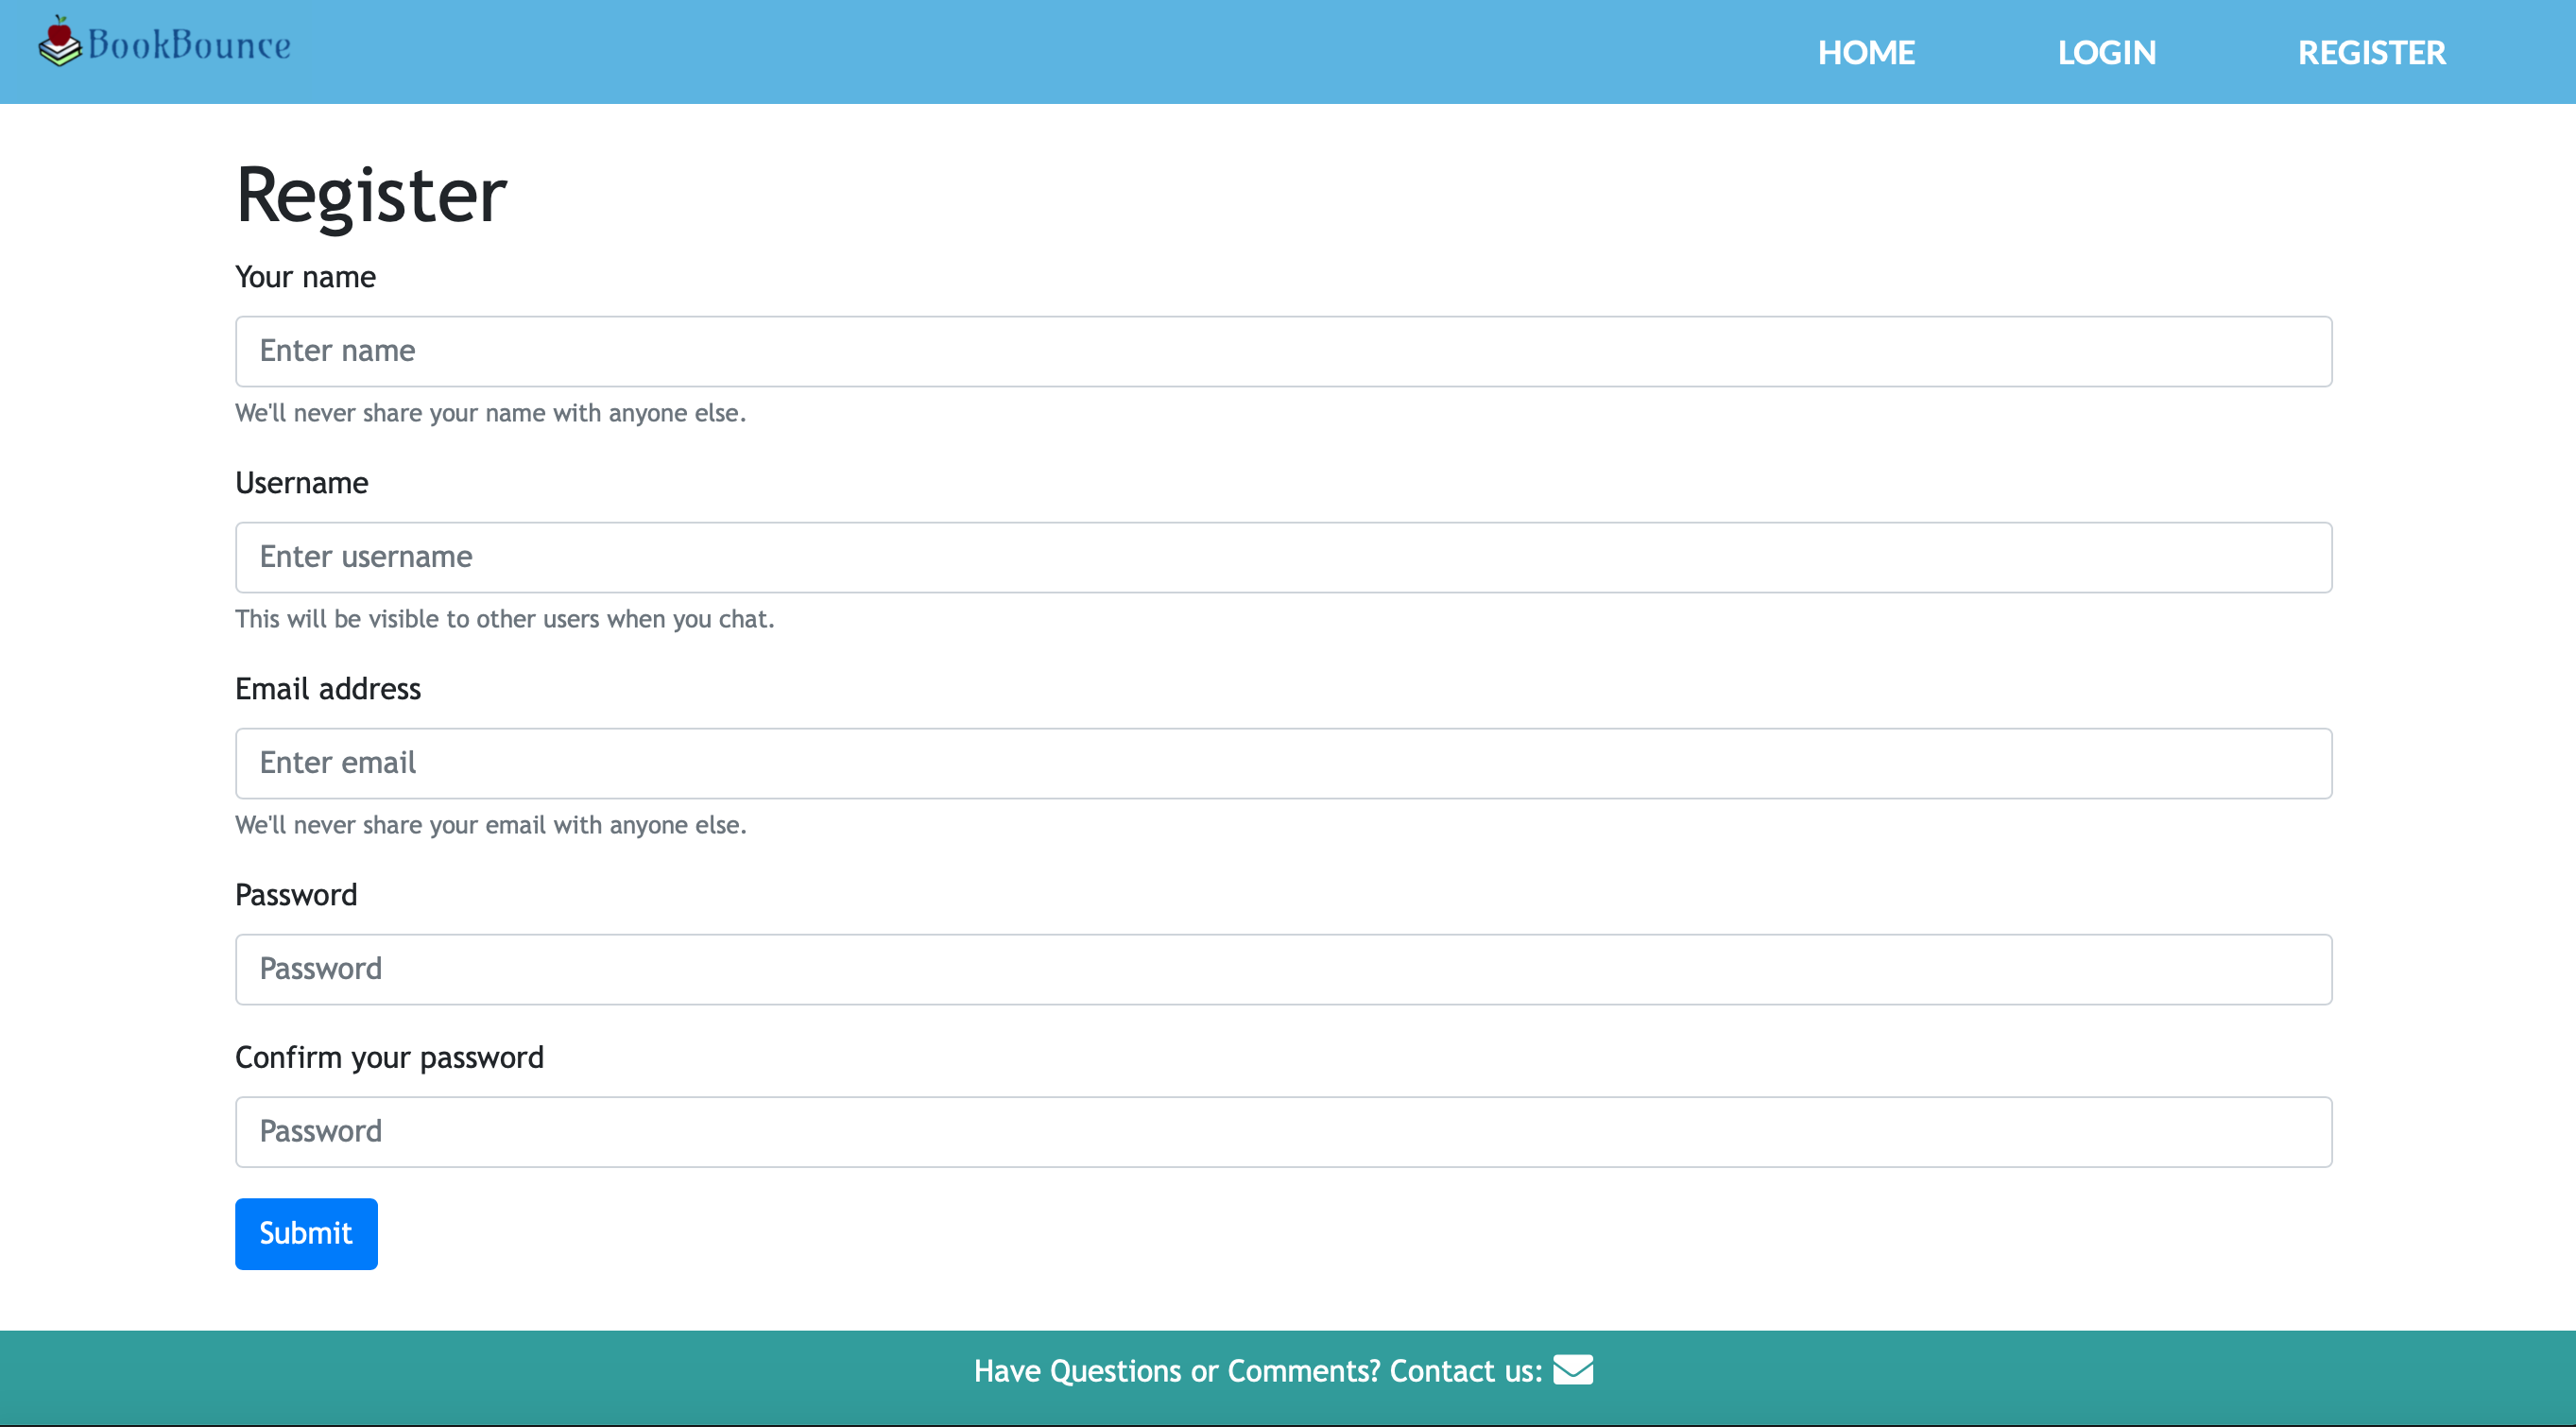The width and height of the screenshot is (2576, 1427).
Task: Click the Confirm your password label
Action: [x=389, y=1057]
